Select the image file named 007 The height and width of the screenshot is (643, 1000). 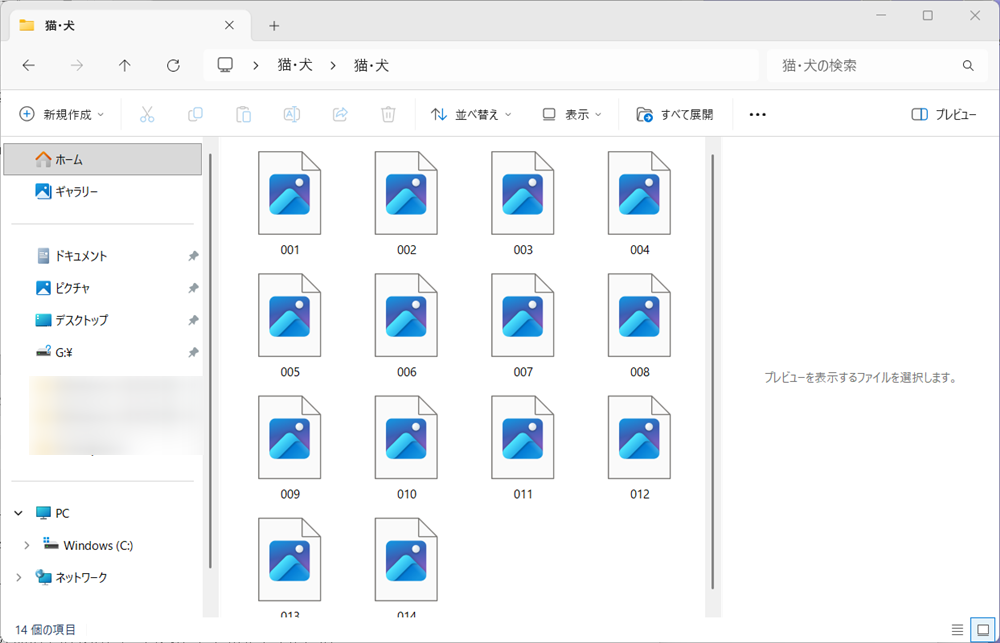coord(522,314)
